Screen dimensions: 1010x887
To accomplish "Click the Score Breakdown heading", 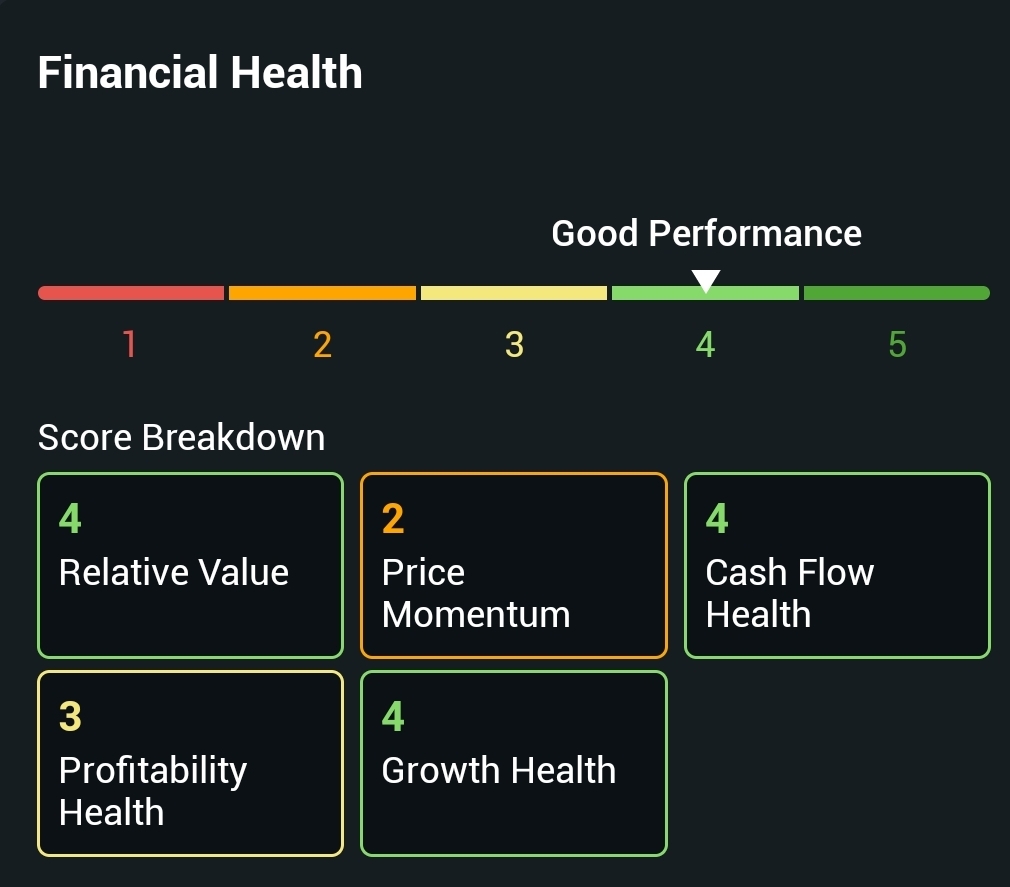I will coord(181,437).
